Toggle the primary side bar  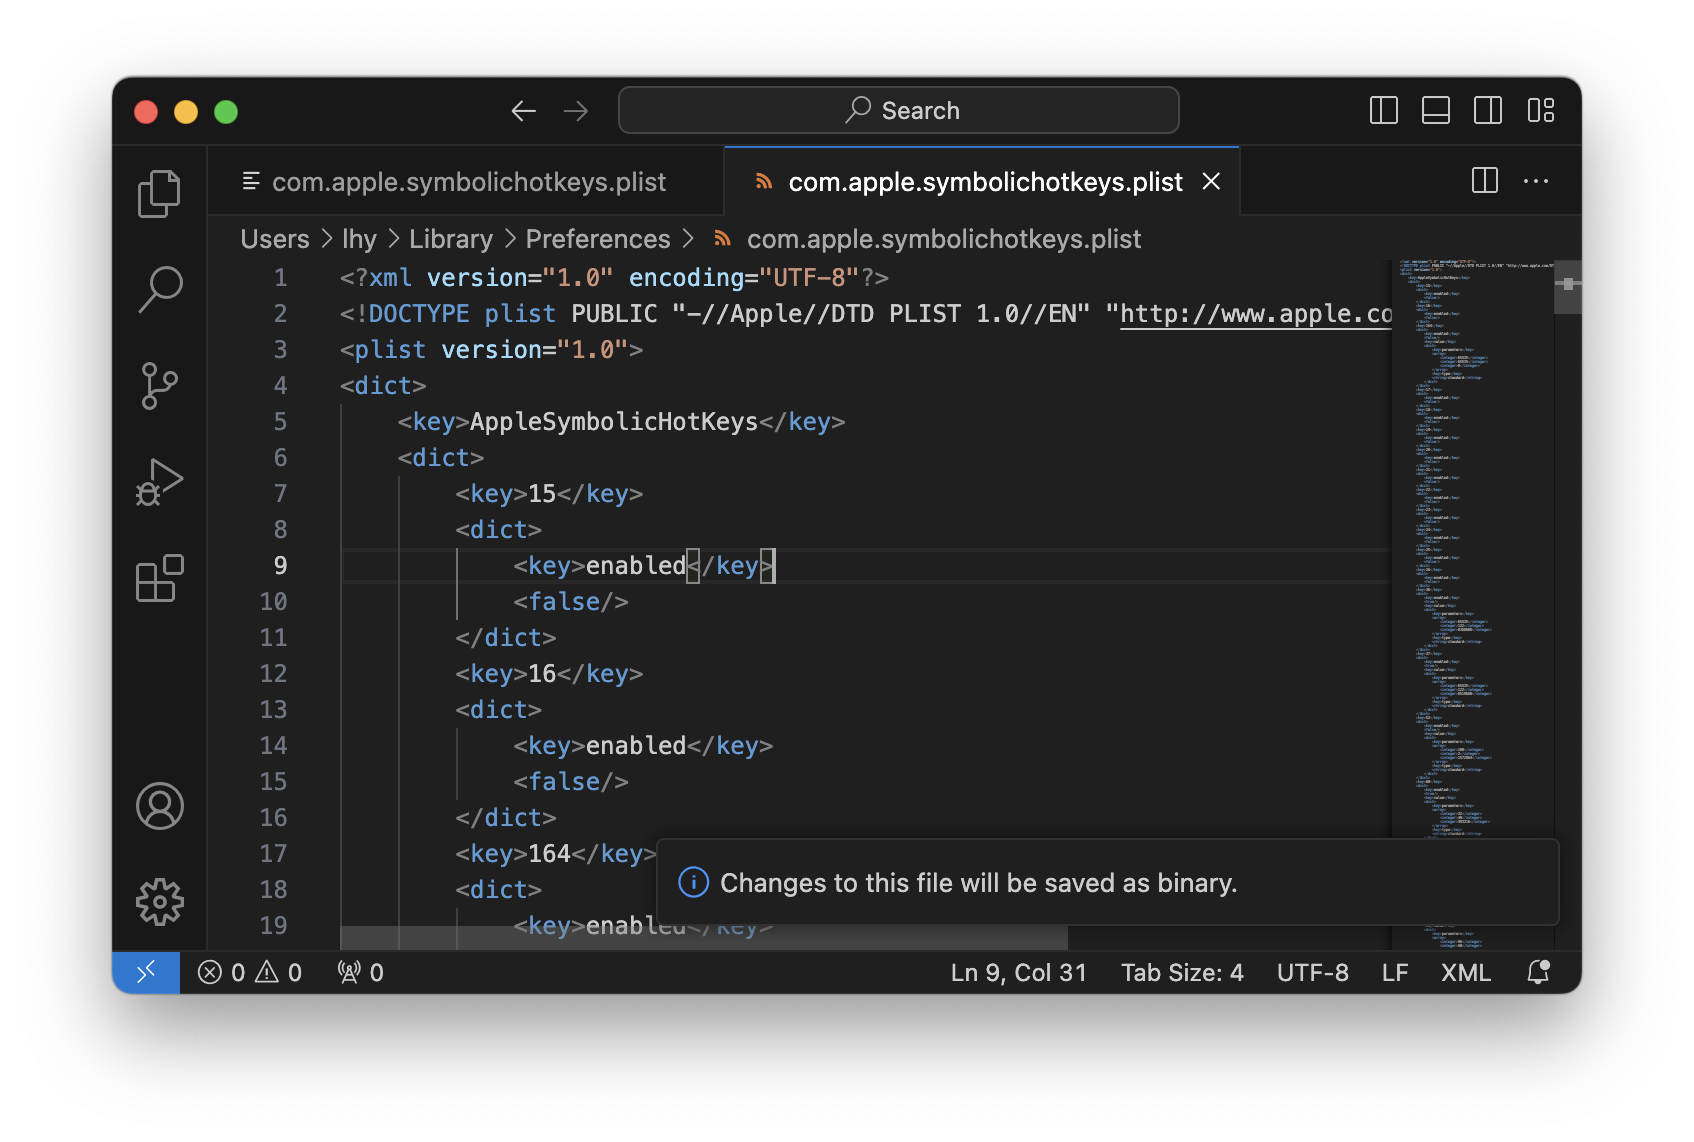pos(1383,111)
